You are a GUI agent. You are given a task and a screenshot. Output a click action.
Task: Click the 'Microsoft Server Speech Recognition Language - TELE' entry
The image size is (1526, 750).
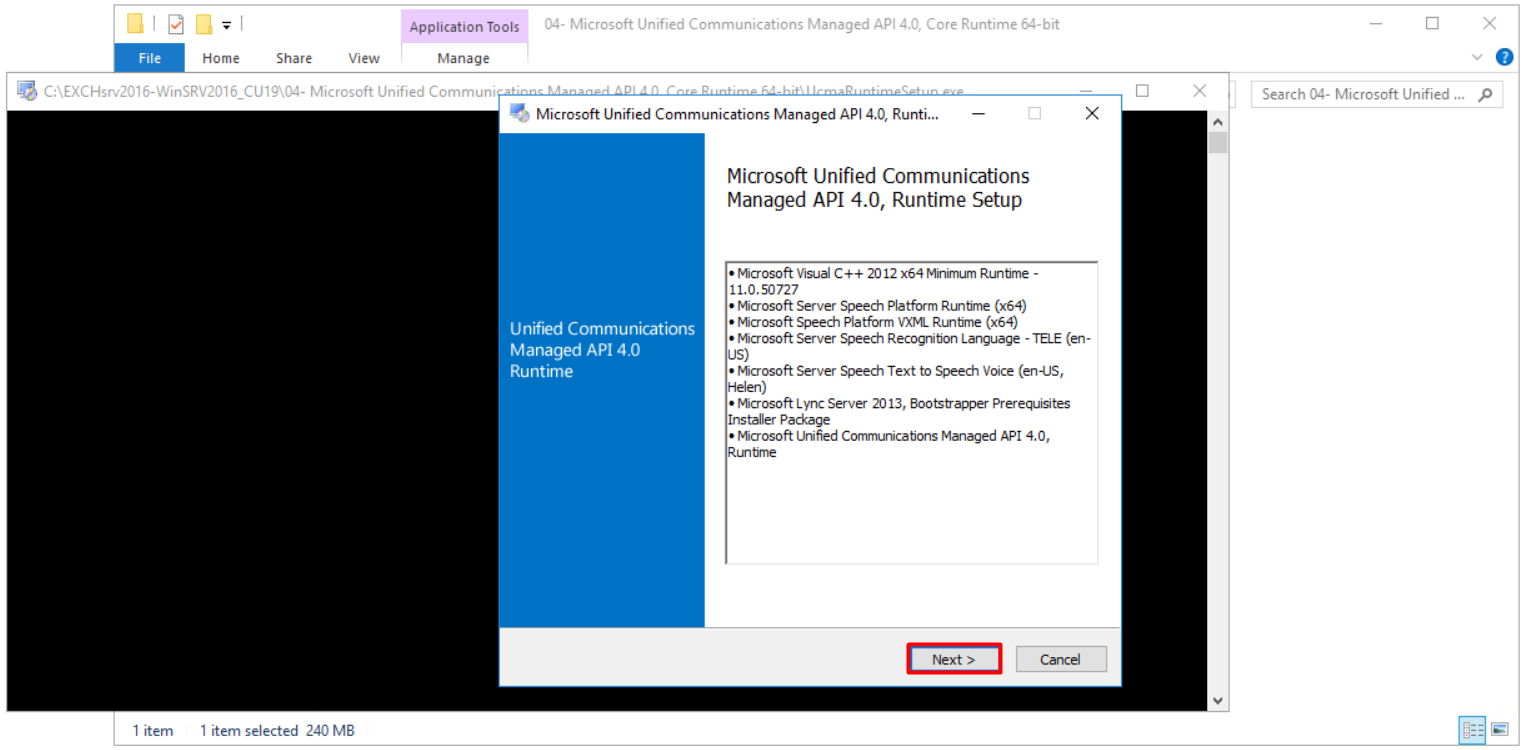909,346
